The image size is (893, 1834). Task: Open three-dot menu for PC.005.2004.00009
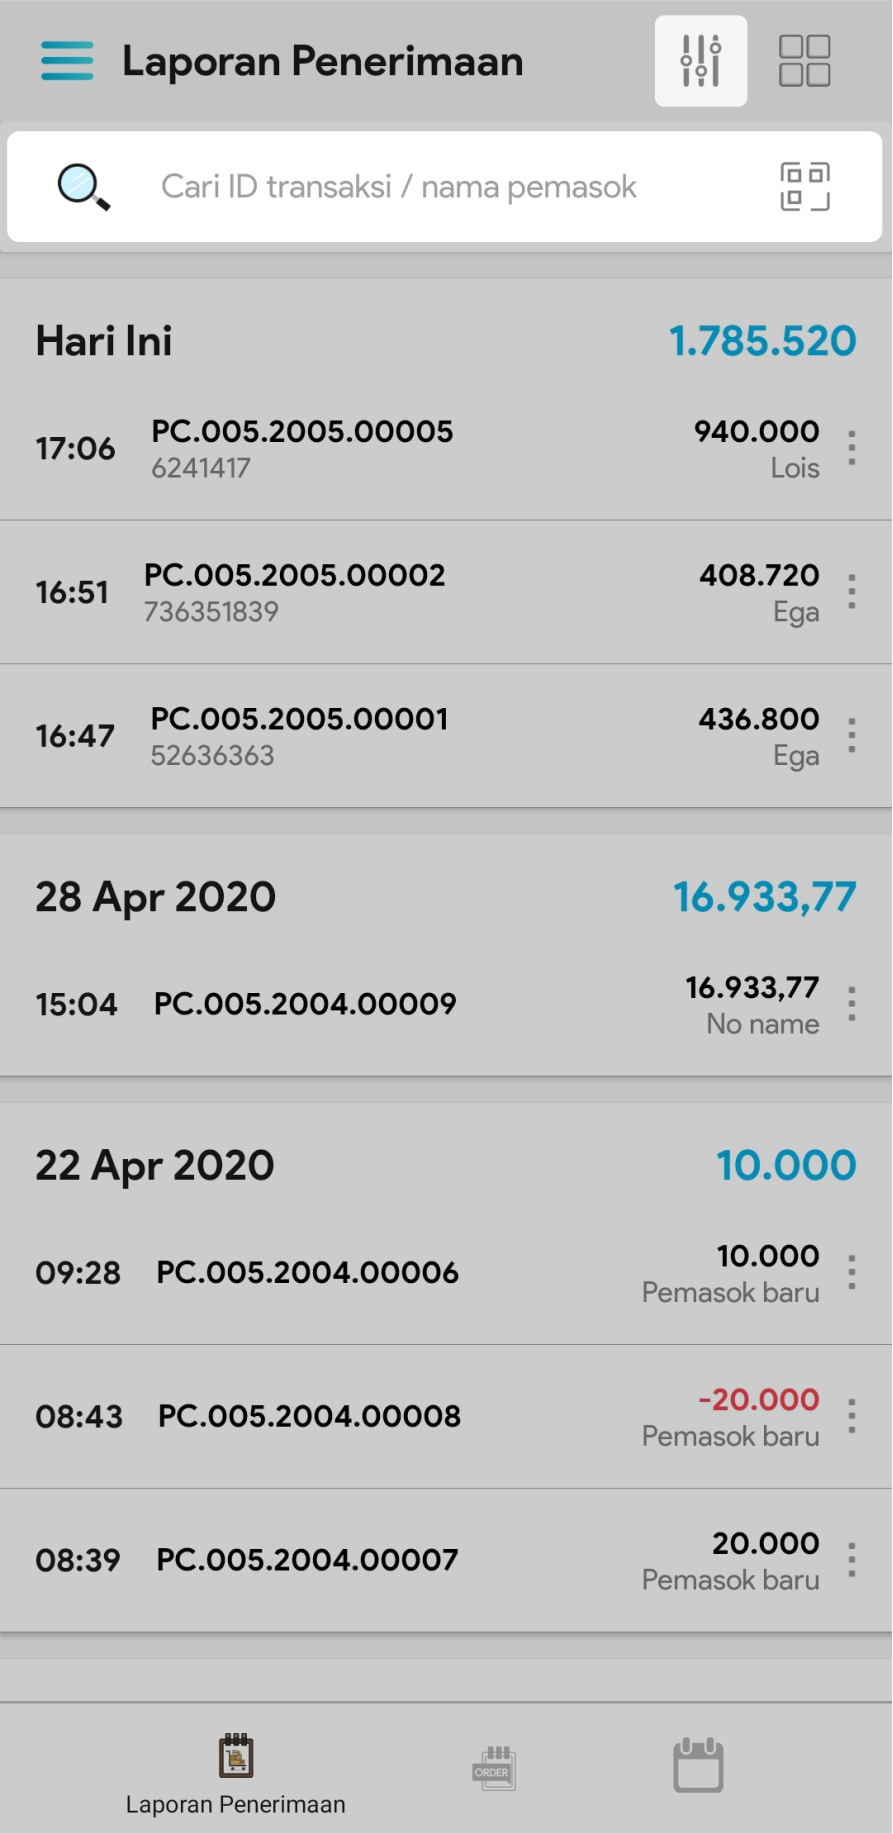[851, 1004]
